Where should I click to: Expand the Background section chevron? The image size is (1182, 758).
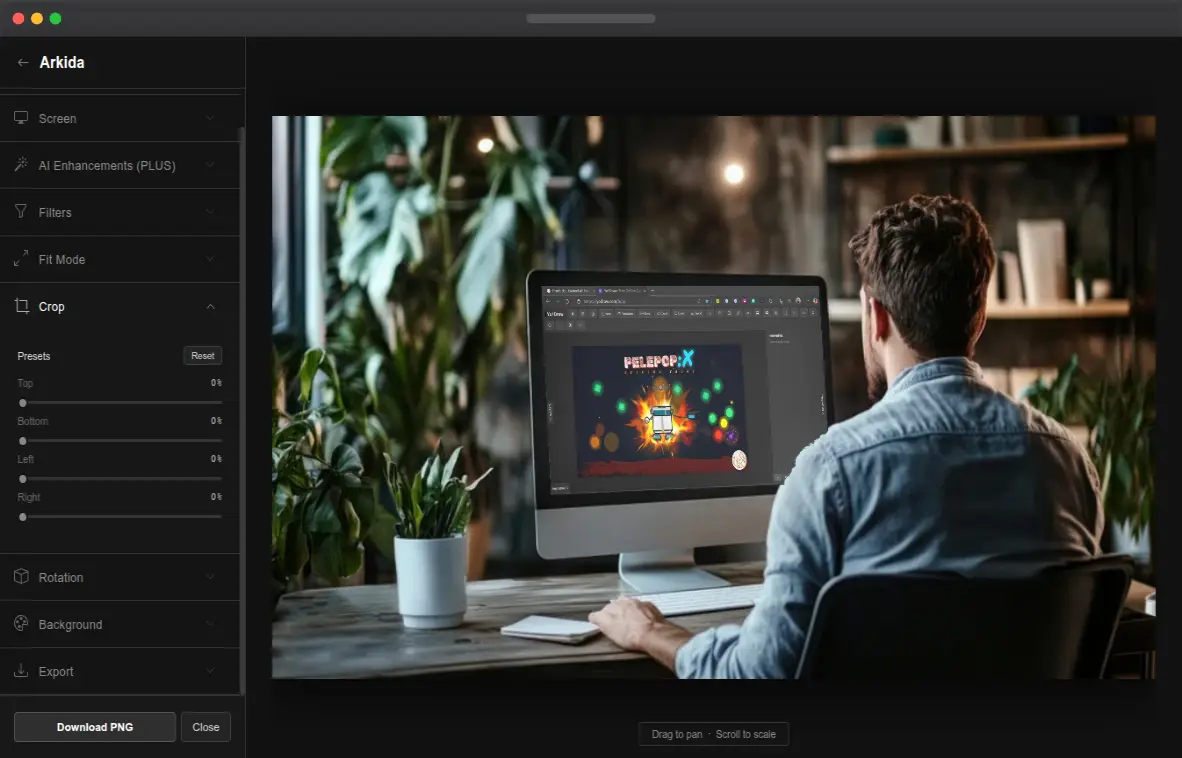pos(210,625)
